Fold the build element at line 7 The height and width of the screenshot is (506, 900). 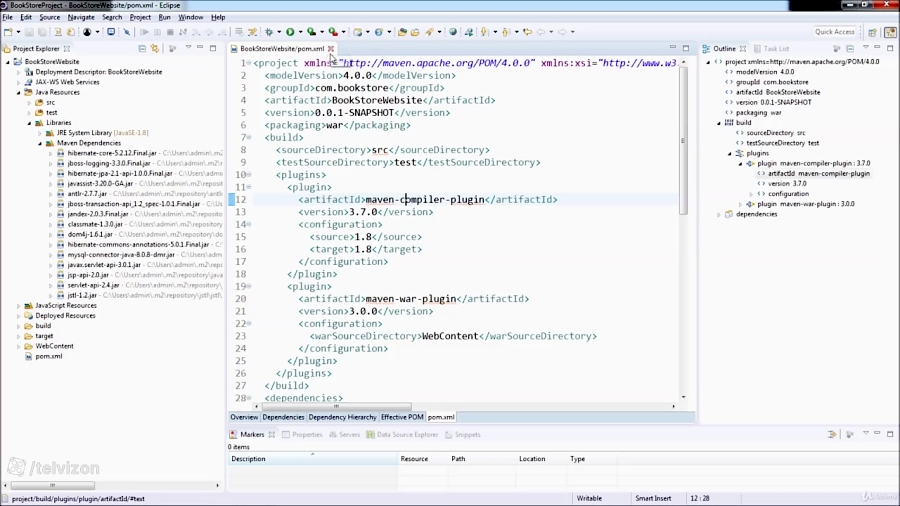tap(249, 138)
